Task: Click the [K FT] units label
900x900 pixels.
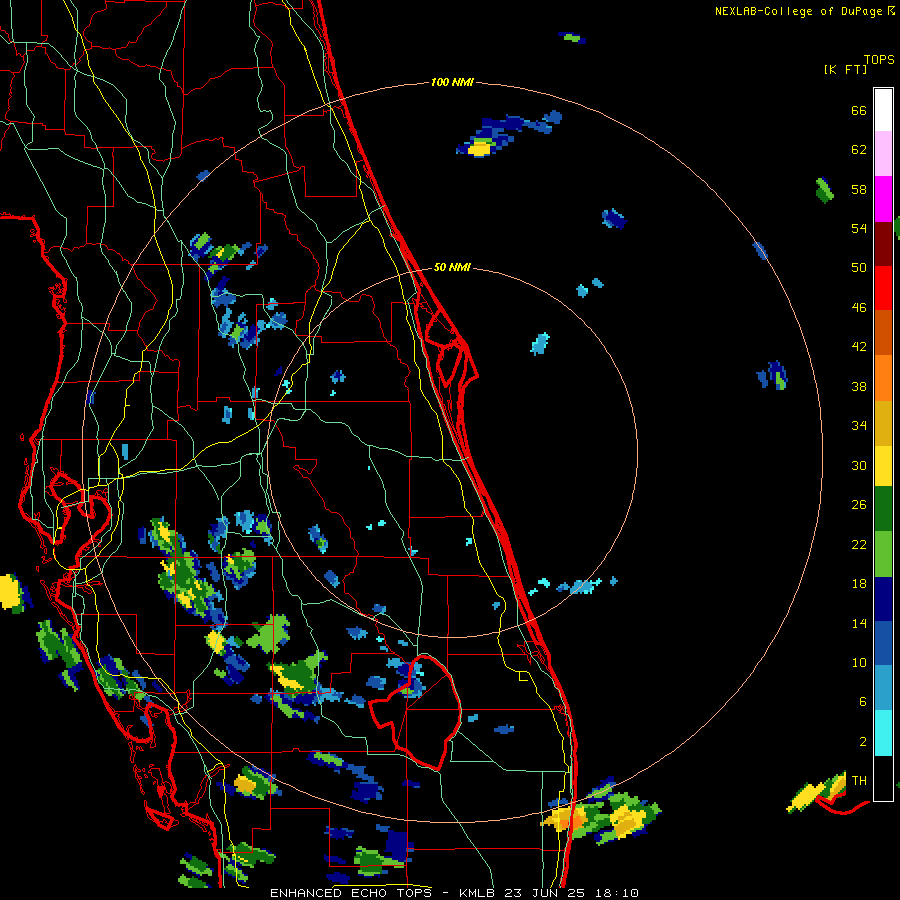Action: pyautogui.click(x=845, y=69)
